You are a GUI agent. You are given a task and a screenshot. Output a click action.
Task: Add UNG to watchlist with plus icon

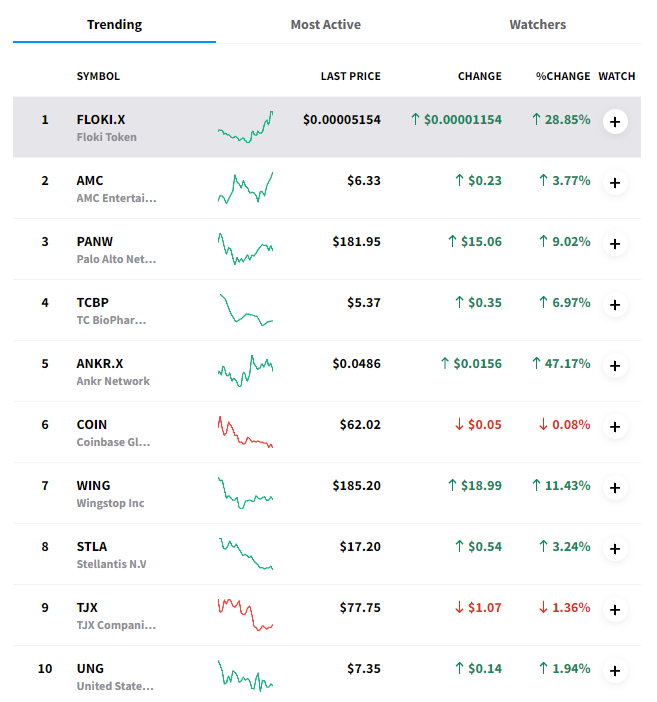tap(615, 671)
